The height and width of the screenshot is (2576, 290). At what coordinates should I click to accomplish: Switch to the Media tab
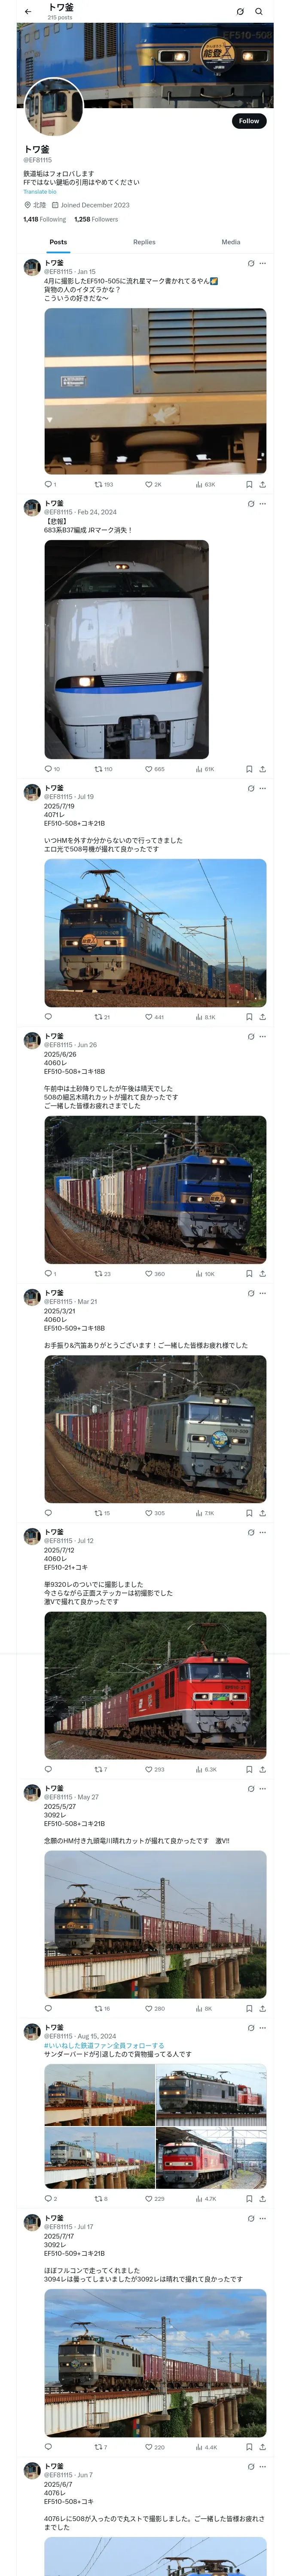tap(231, 242)
